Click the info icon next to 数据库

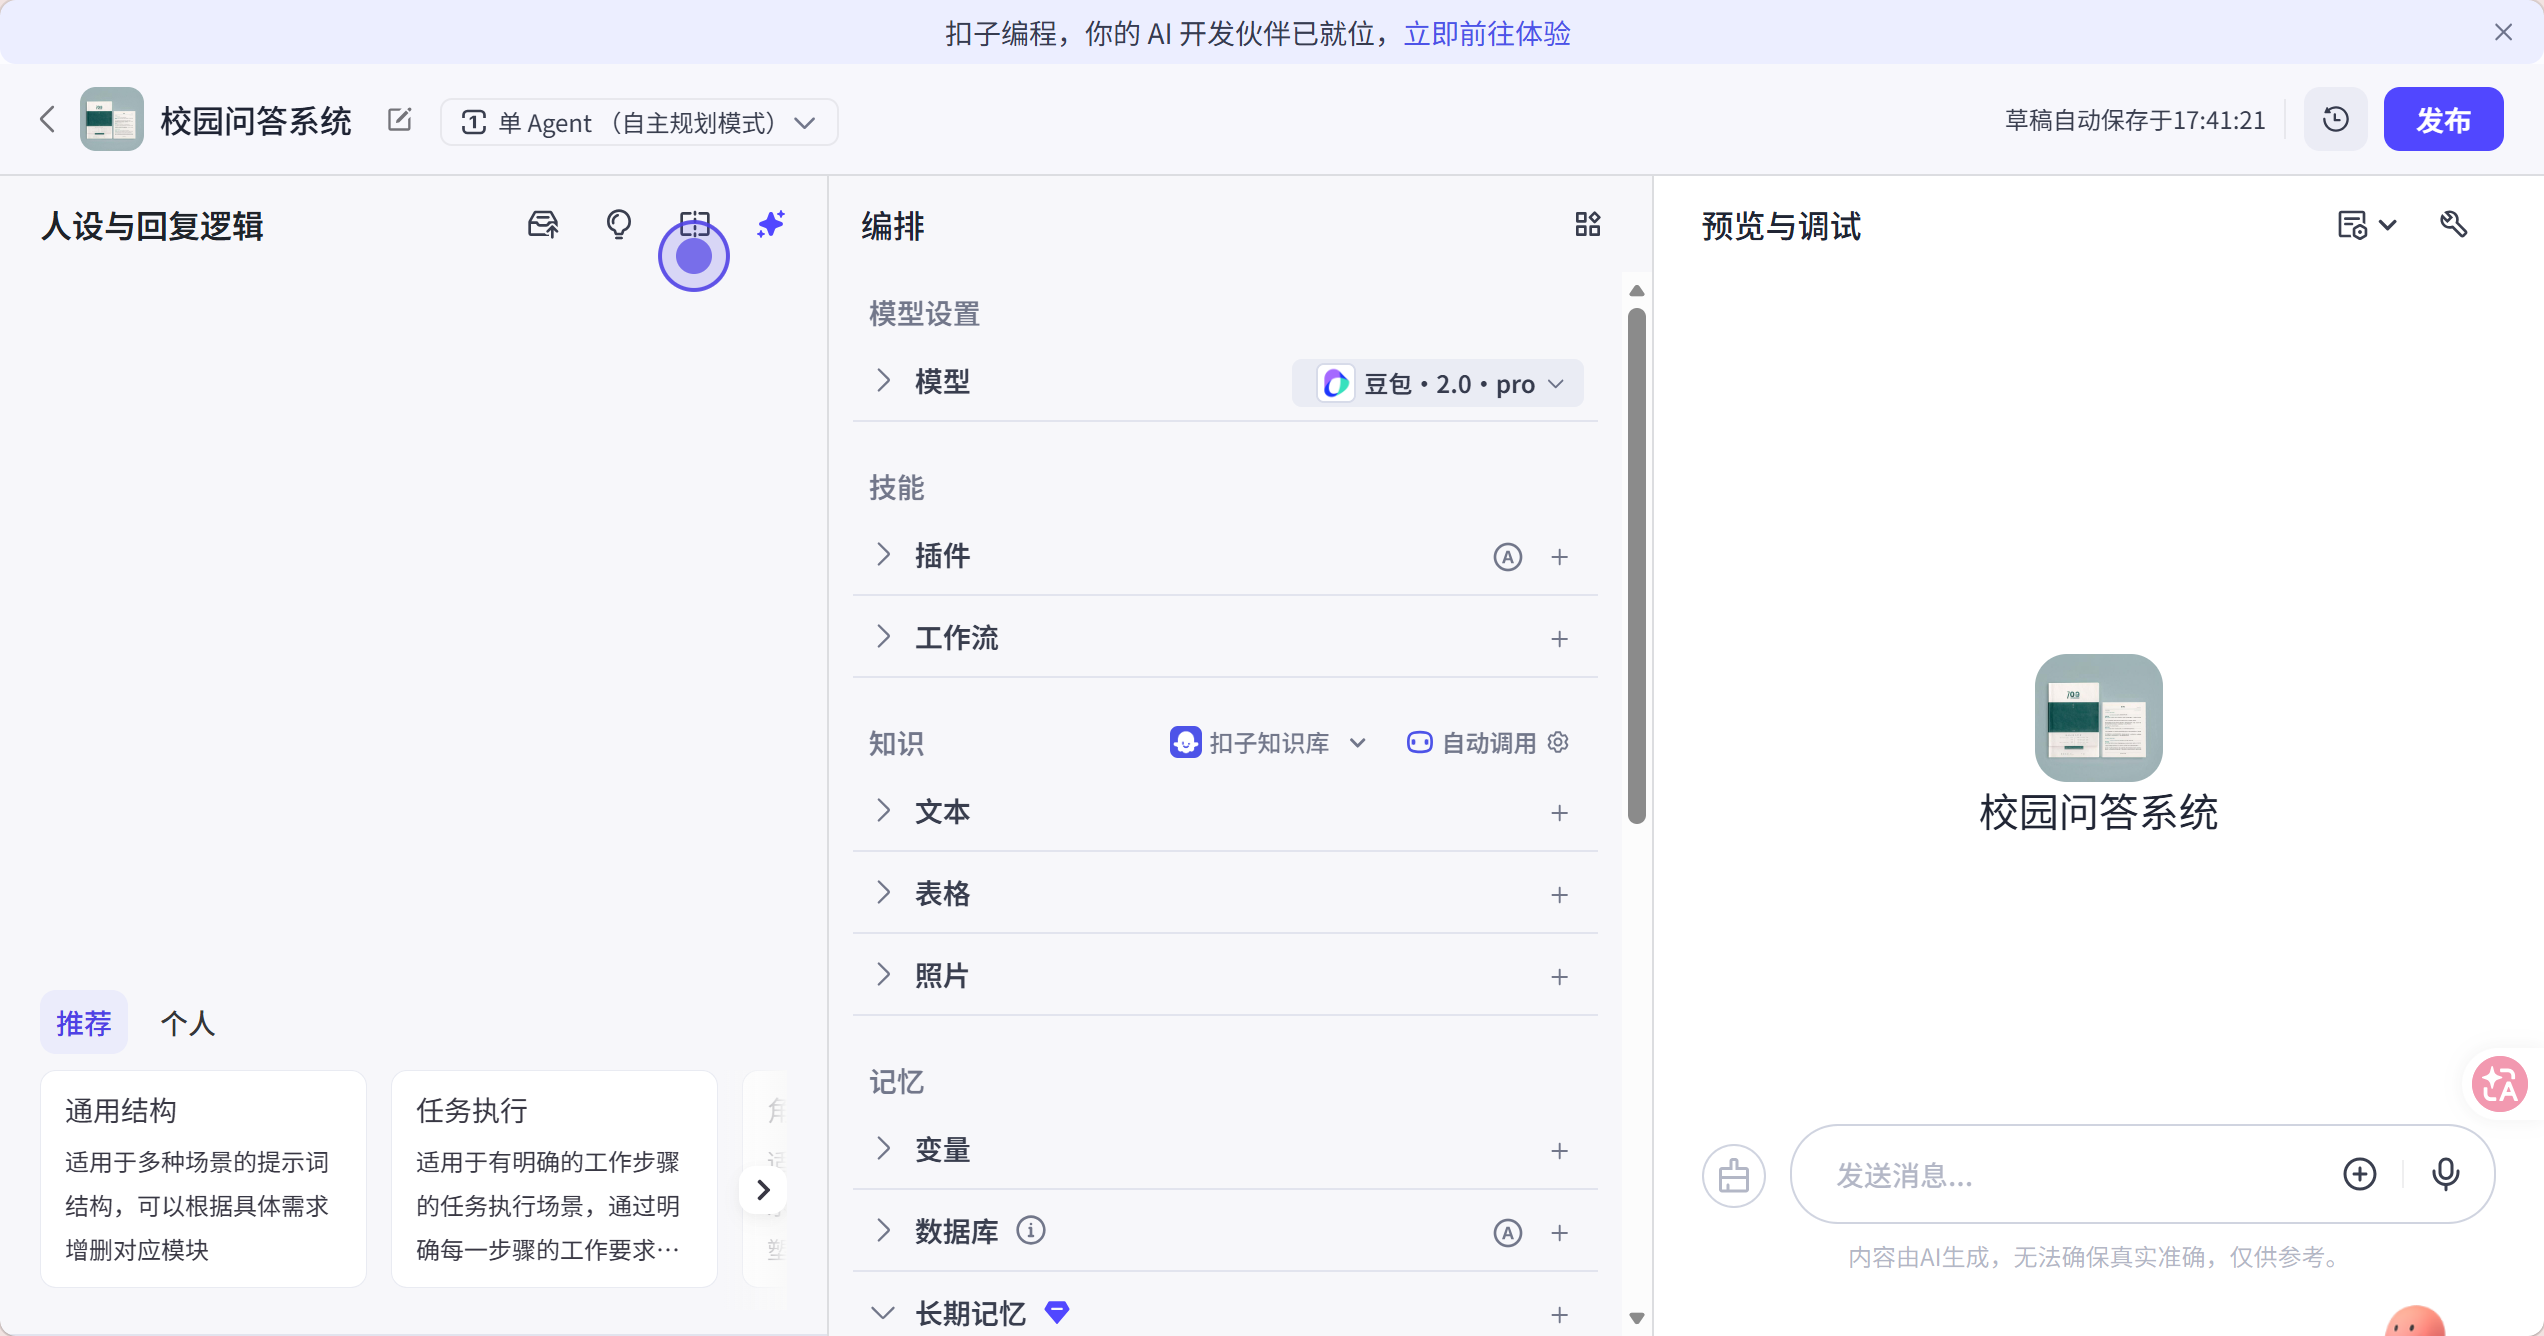tap(1031, 1230)
